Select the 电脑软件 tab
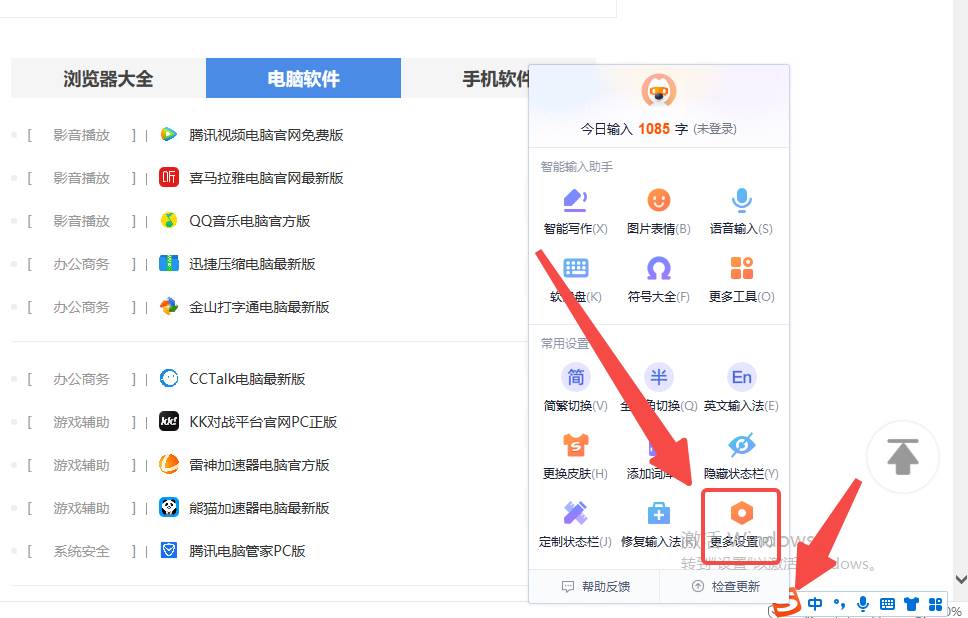 click(x=303, y=78)
